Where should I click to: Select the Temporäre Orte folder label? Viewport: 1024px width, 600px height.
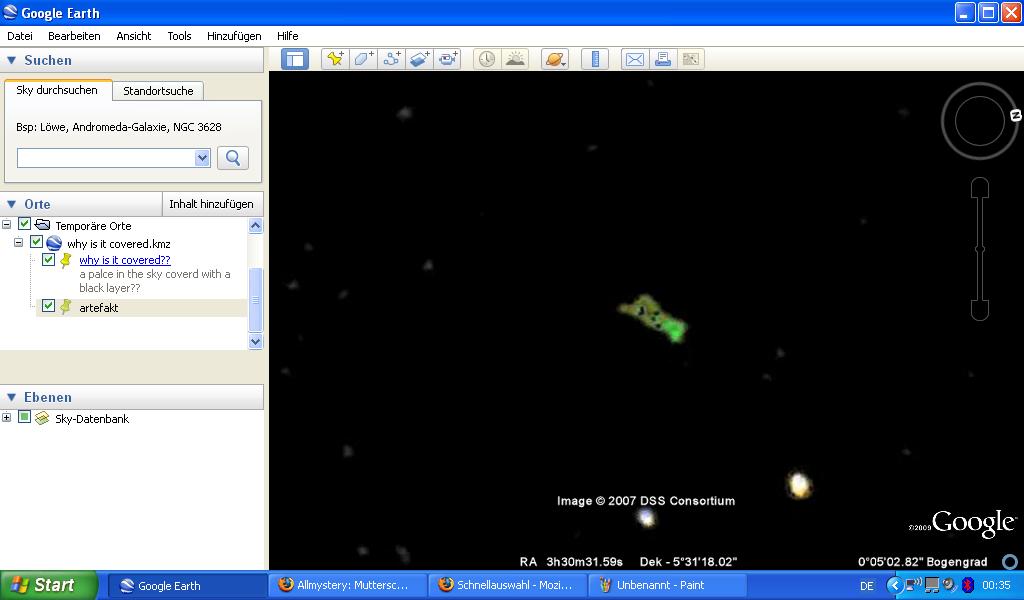click(93, 226)
